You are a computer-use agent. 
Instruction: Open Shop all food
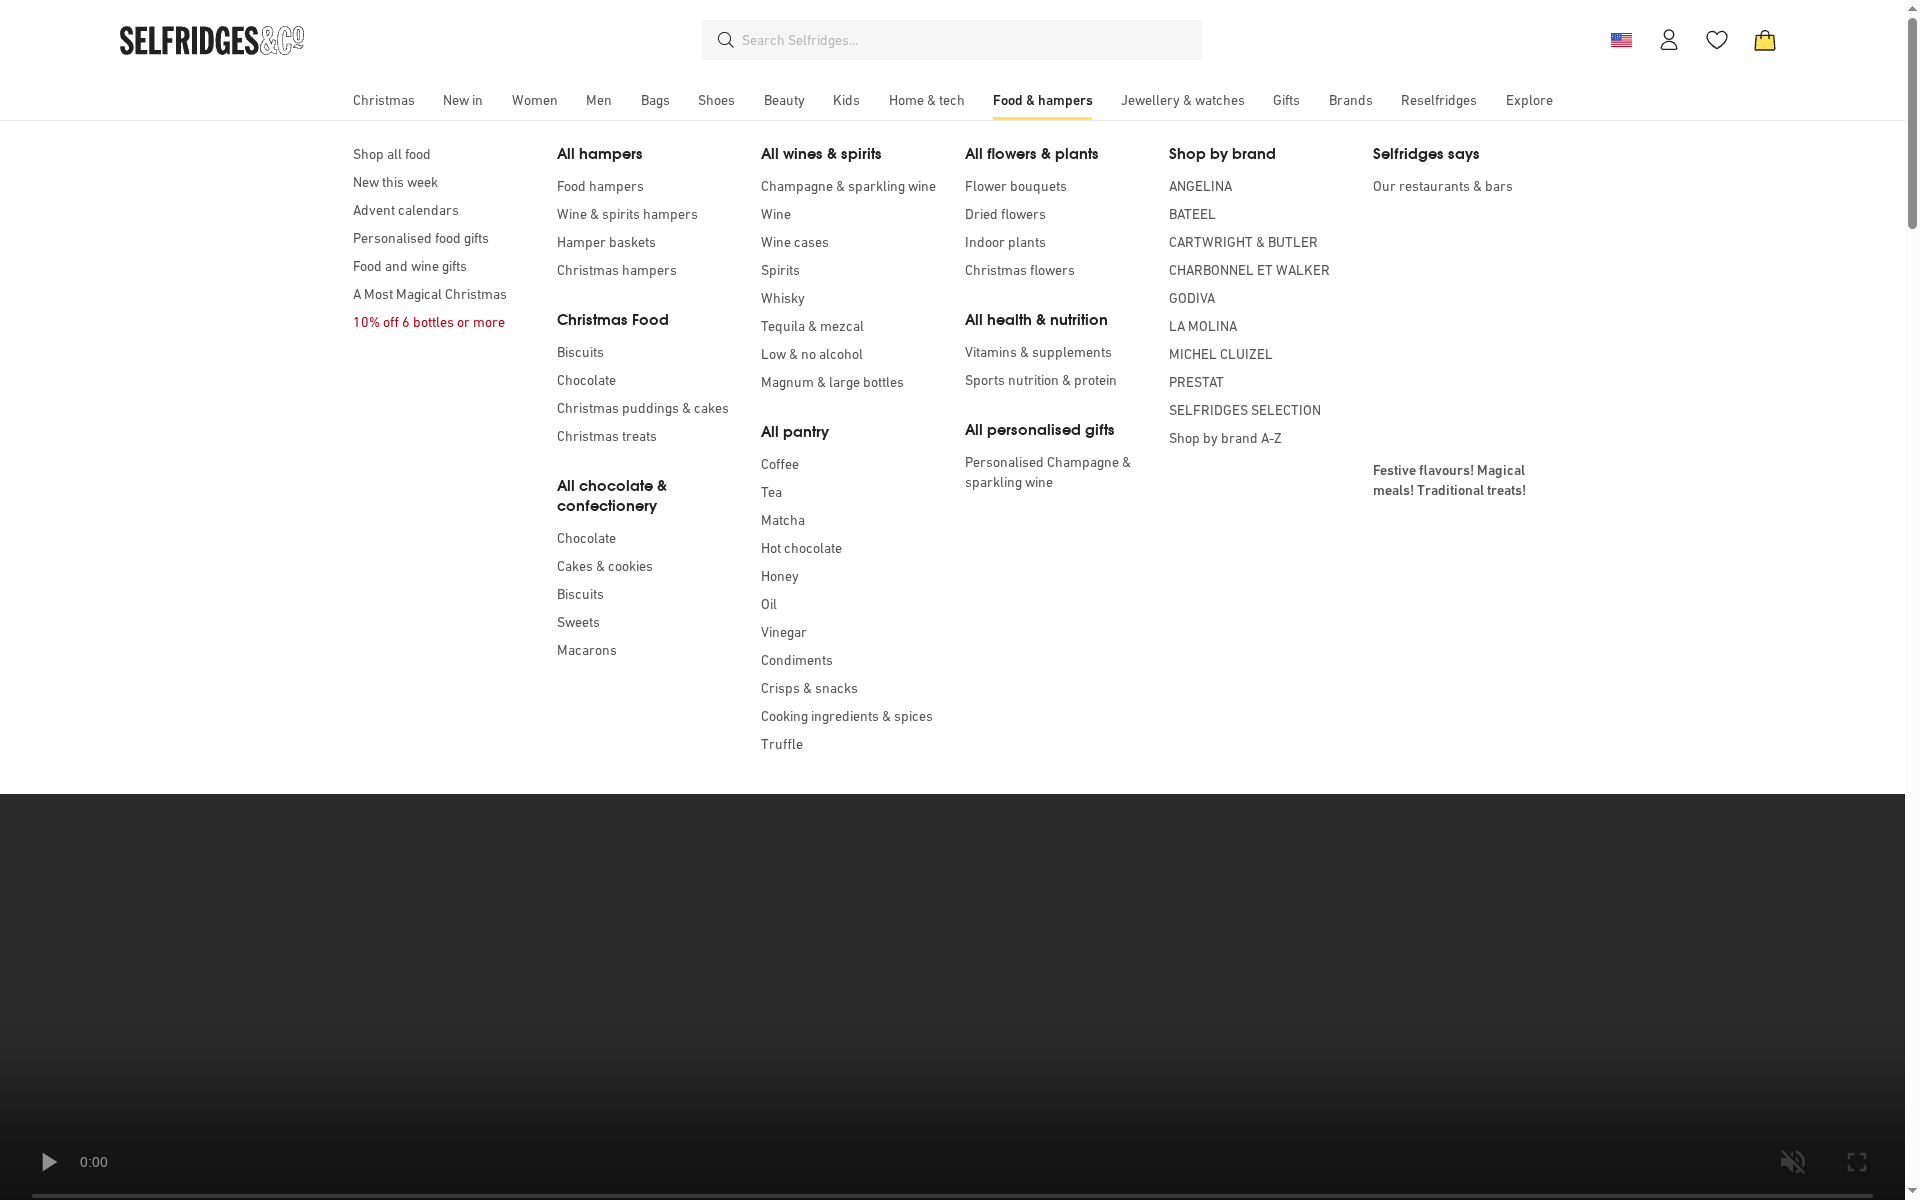click(x=391, y=154)
